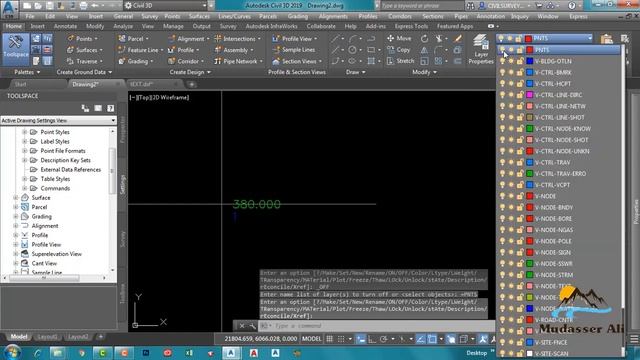Click the Surfaces tool icon
This screenshot has height=360, width=640.
[x=71, y=50]
